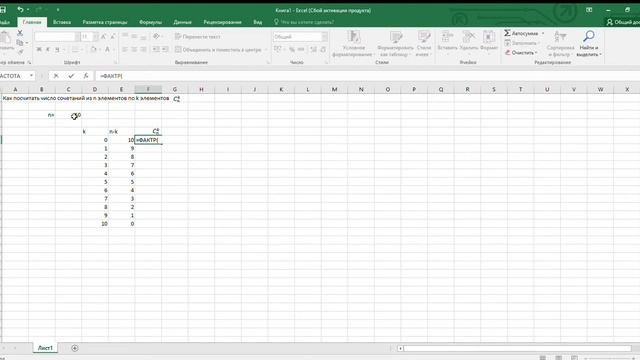The image size is (640, 360).
Task: Align text to bottom icon
Action: pyautogui.click(x=143, y=37)
